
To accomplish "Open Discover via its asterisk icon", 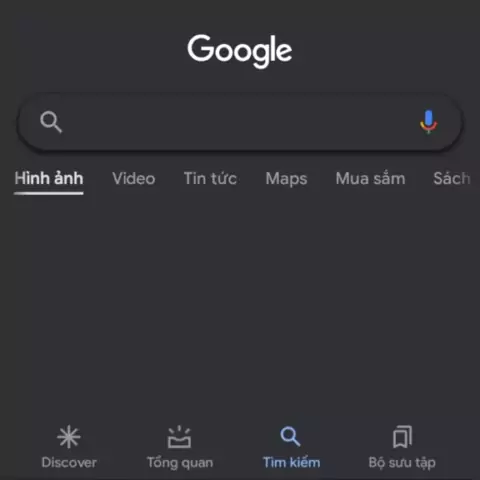I will 69,436.
